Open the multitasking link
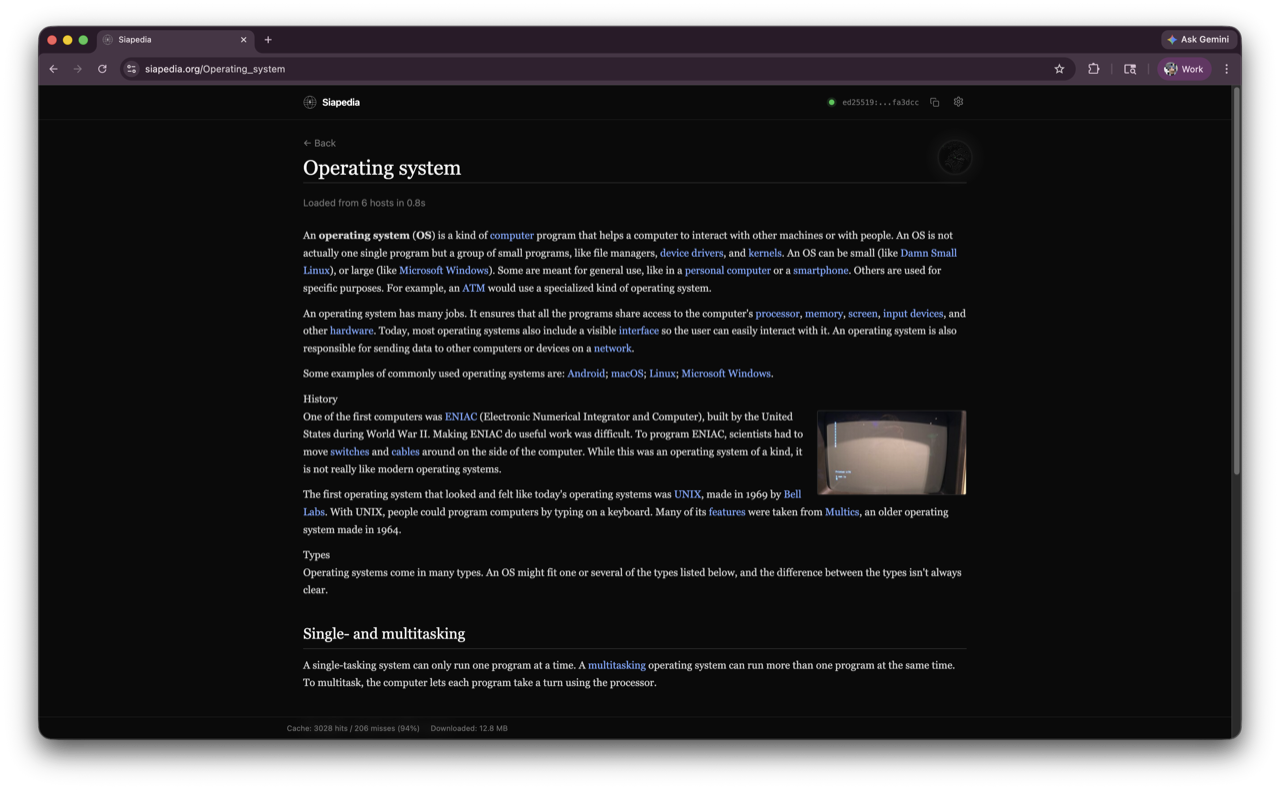 coord(617,666)
